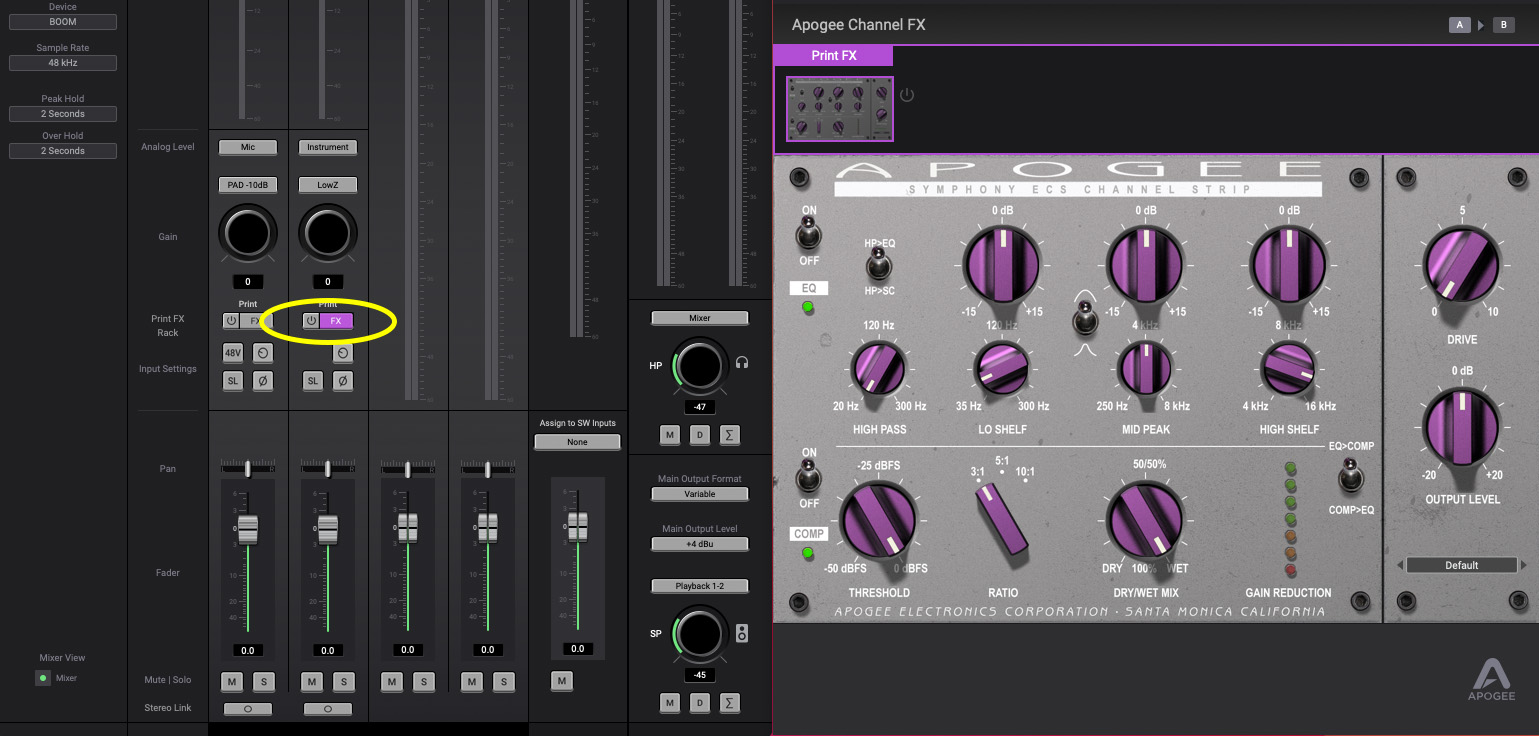Toggle Print FX power on Mic channel
Image resolution: width=1539 pixels, height=736 pixels.
[231, 321]
